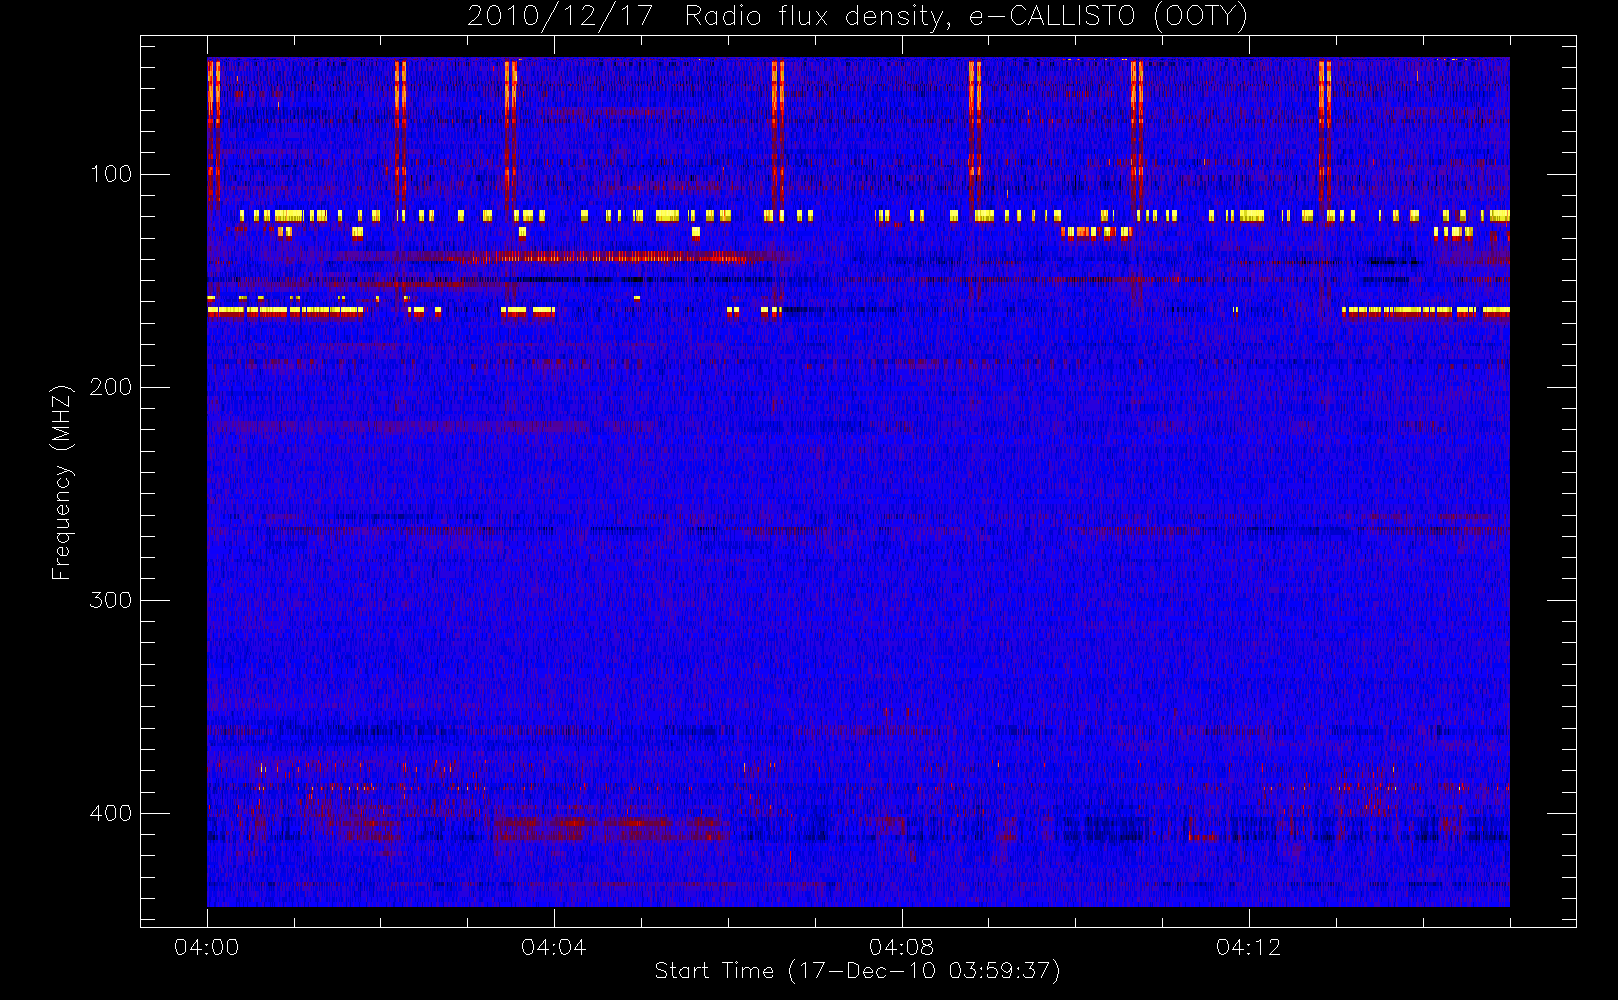Click the '300' frequency tick label
1618x1000 pixels.
[111, 600]
